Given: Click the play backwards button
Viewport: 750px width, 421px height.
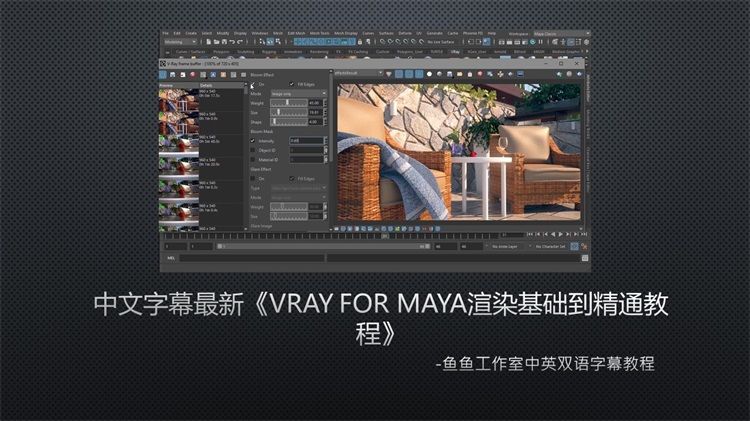Looking at the screenshot, I should tap(553, 234).
